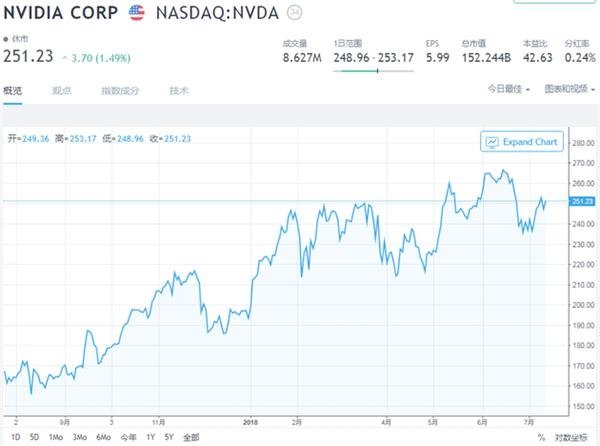The image size is (600, 446).
Task: Click the US flag icon beside NVIDIA CORP
Action: 137,13
